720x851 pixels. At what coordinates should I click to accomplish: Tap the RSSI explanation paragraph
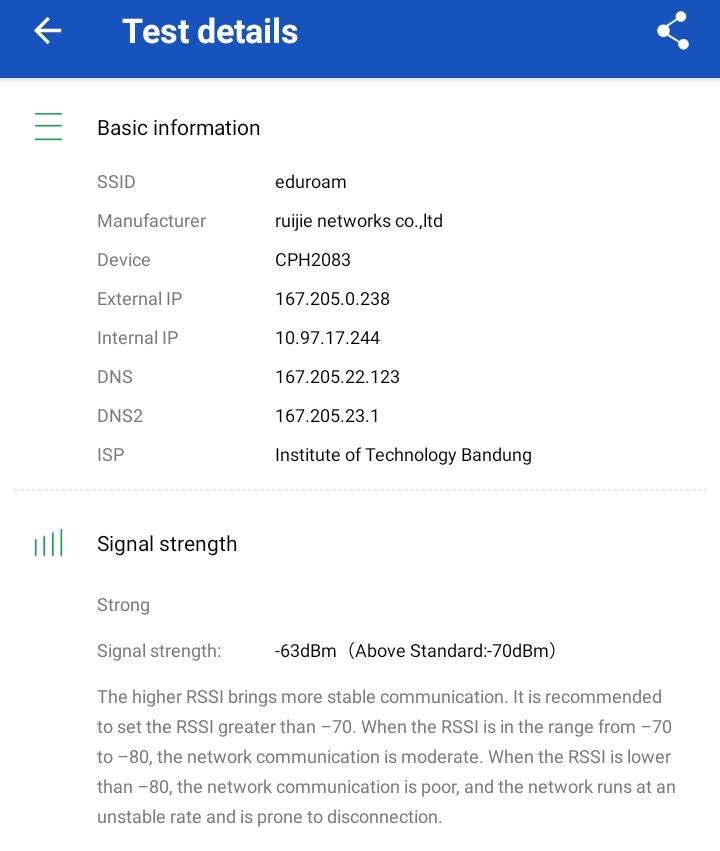386,757
